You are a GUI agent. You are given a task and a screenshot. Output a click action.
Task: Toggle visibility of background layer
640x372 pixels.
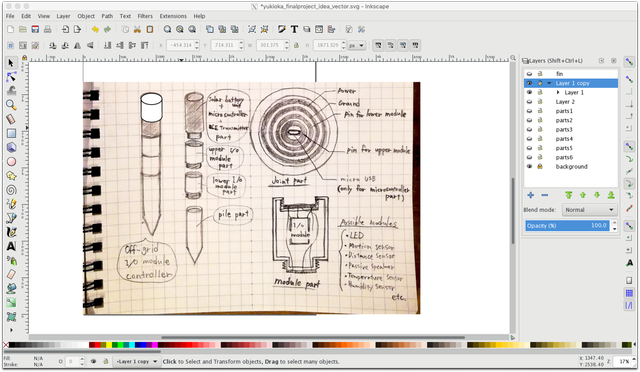click(x=529, y=167)
